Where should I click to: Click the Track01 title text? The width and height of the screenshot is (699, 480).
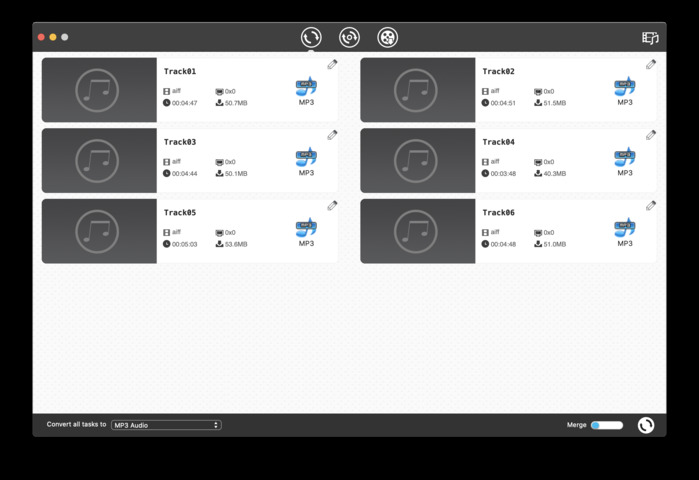coord(180,71)
